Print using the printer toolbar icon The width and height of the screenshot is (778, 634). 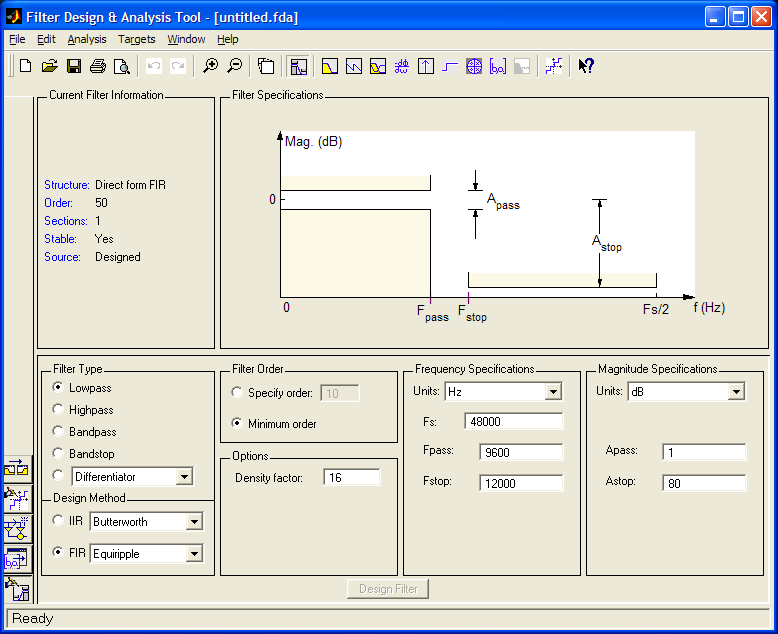(98, 66)
